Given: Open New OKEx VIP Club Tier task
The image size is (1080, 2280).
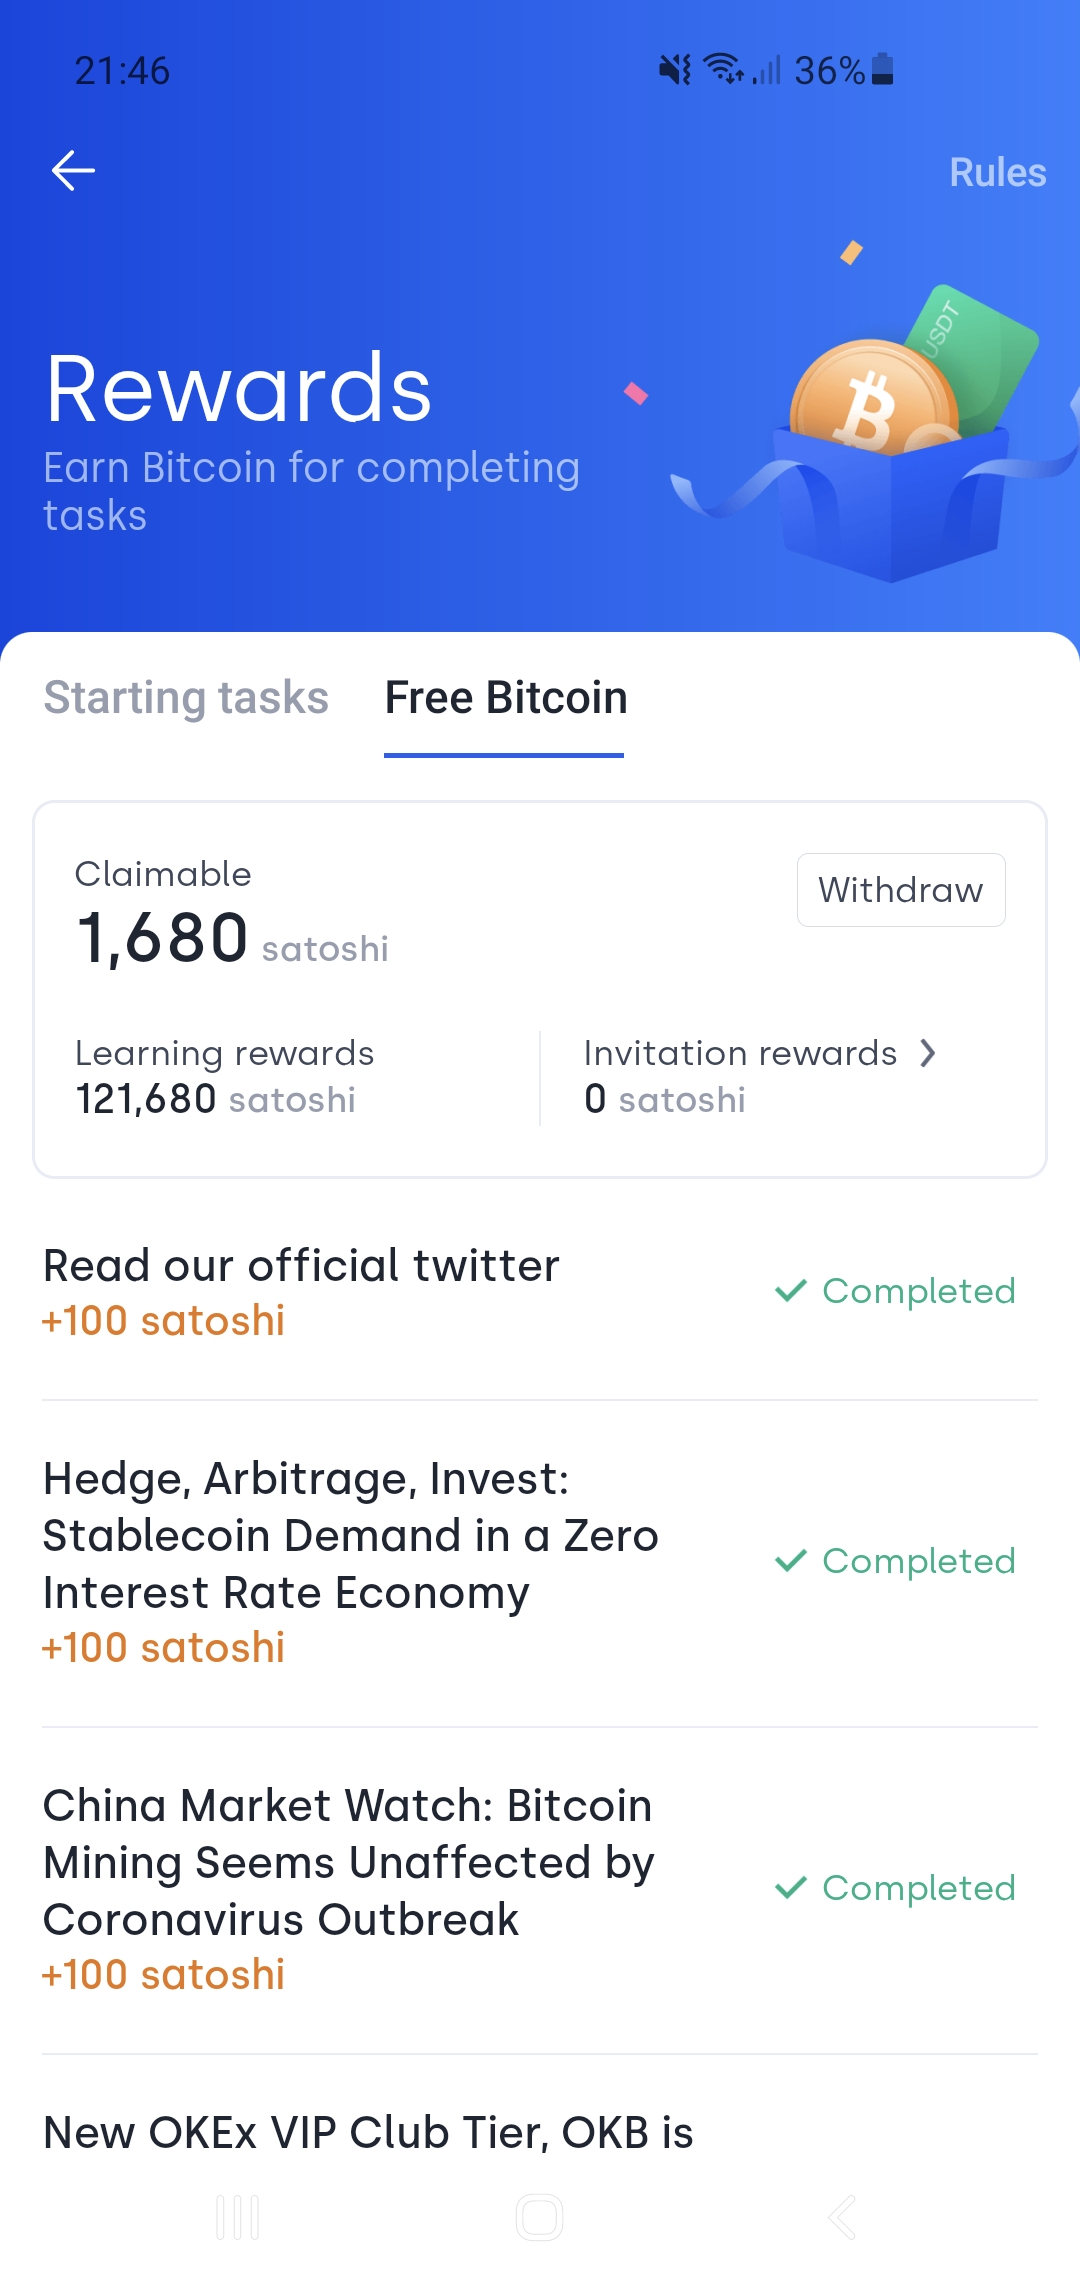Looking at the screenshot, I should coord(368,2133).
